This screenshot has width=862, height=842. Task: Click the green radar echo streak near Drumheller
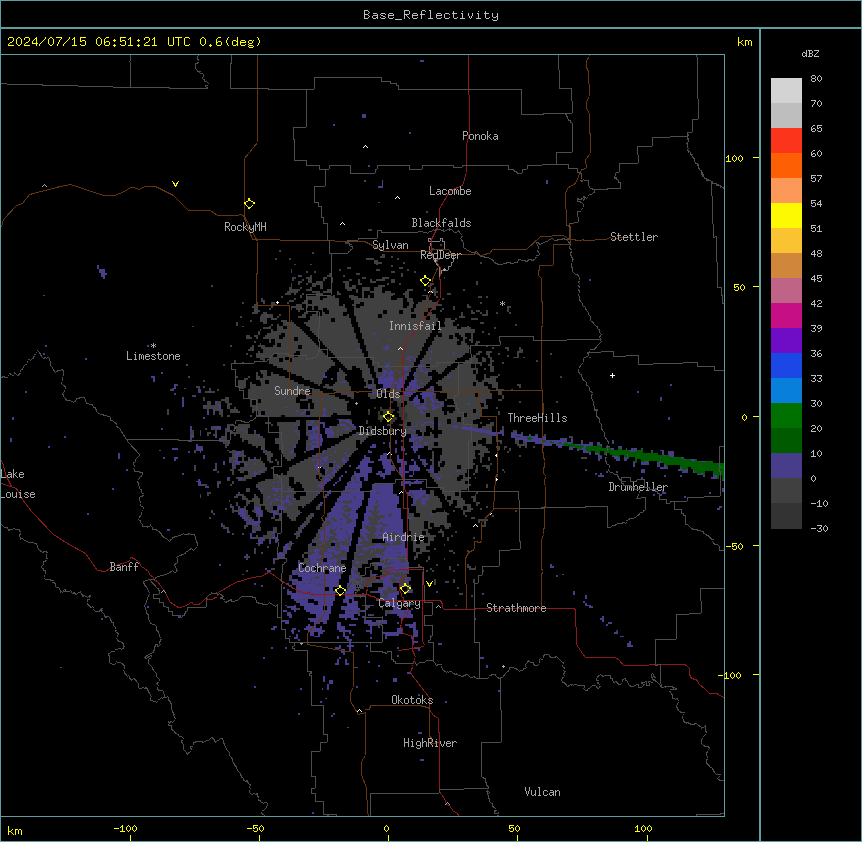coord(646,456)
